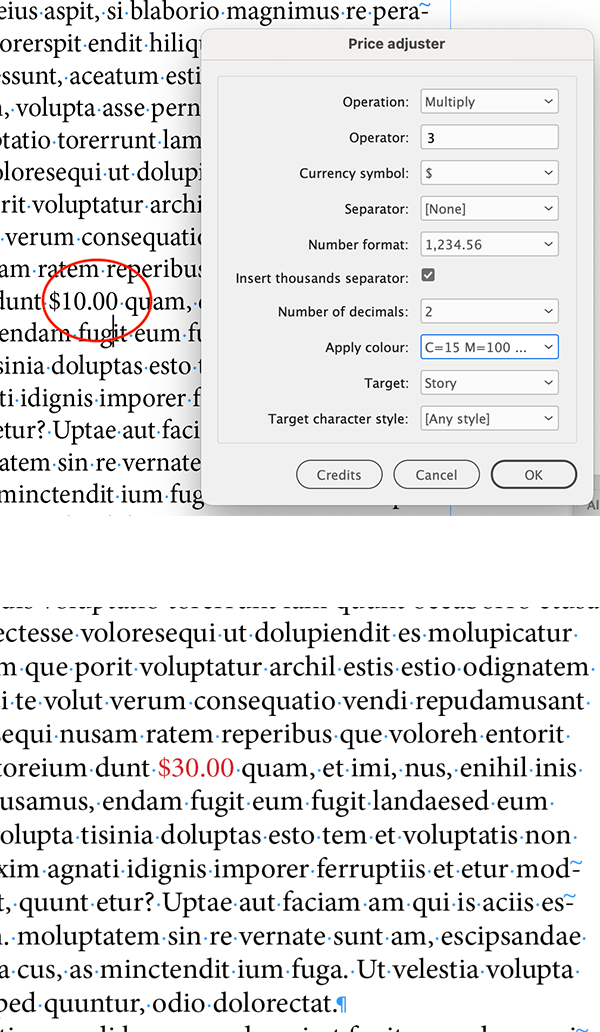600x1032 pixels.
Task: Click the Price adjuster dialog title
Action: pyautogui.click(x=397, y=44)
